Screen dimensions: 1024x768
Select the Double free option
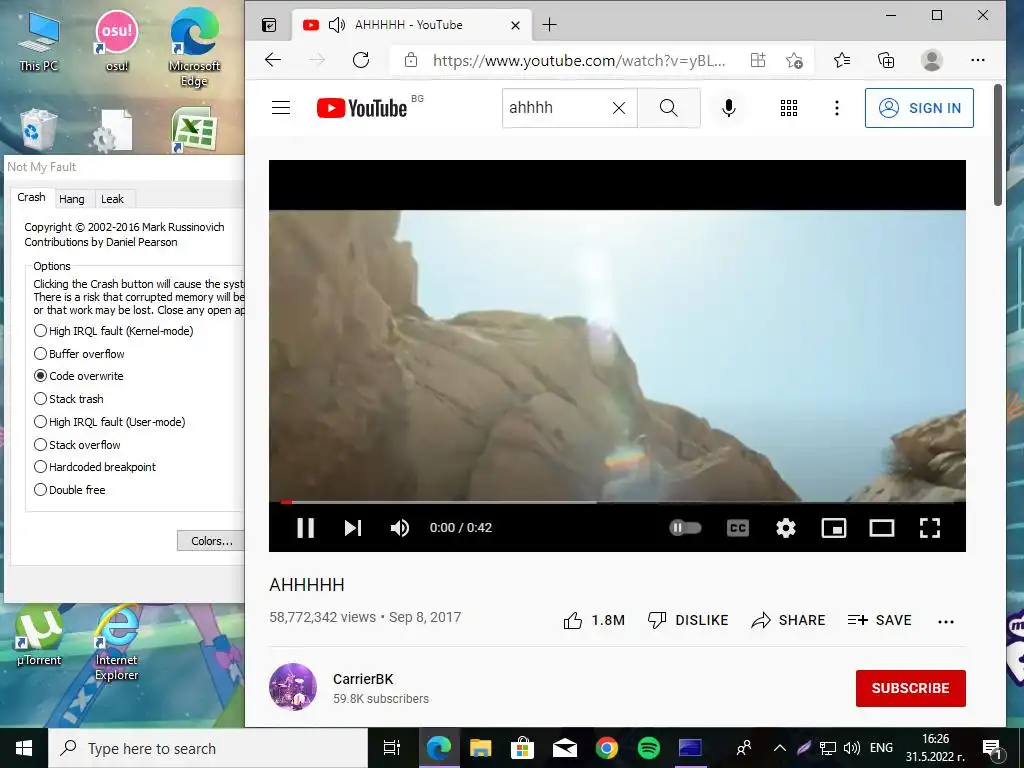69,490
